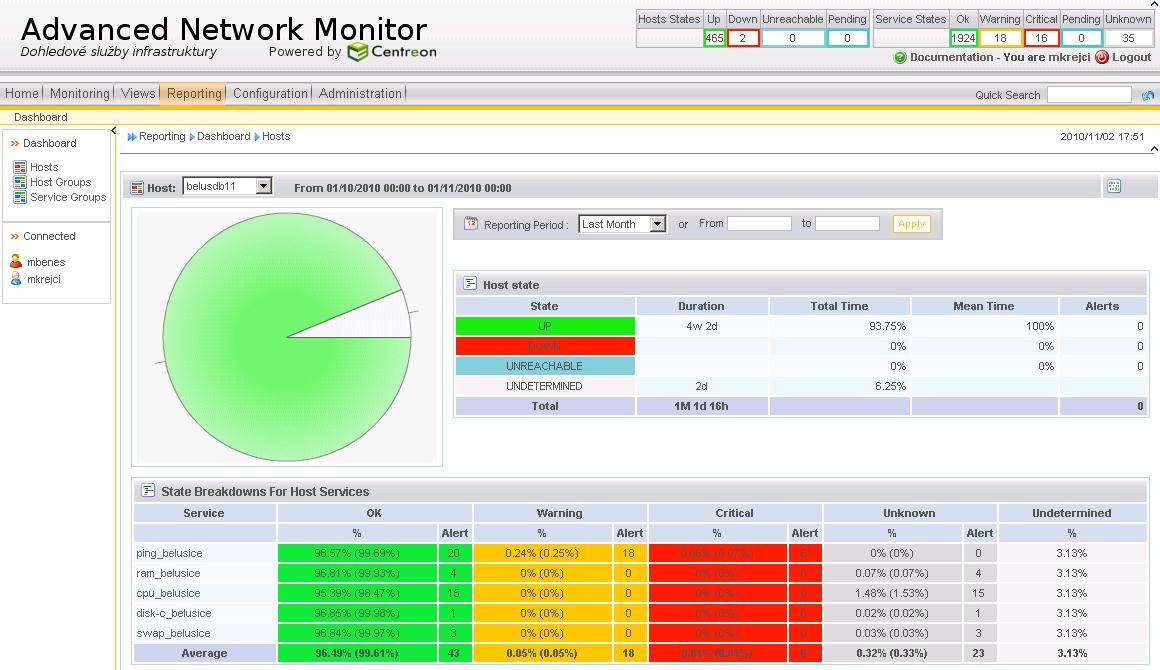Click the From date input field
This screenshot has width=1160, height=670.
click(759, 224)
